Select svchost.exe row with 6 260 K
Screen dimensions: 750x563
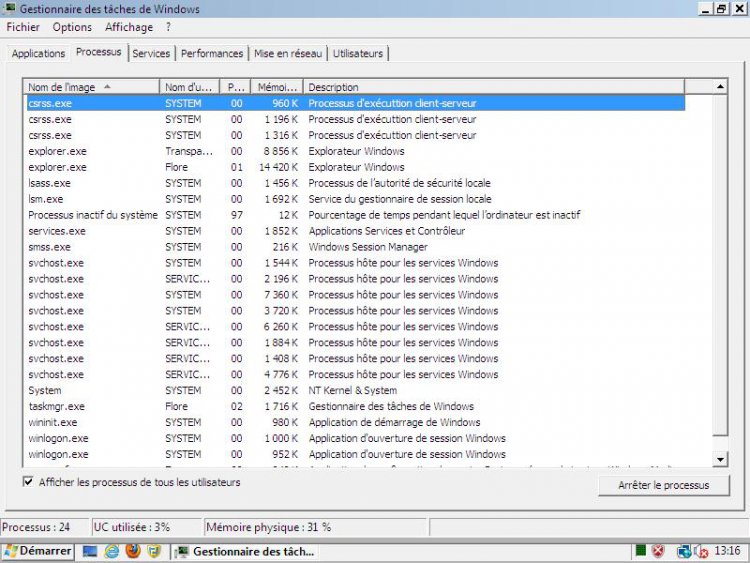[356, 327]
